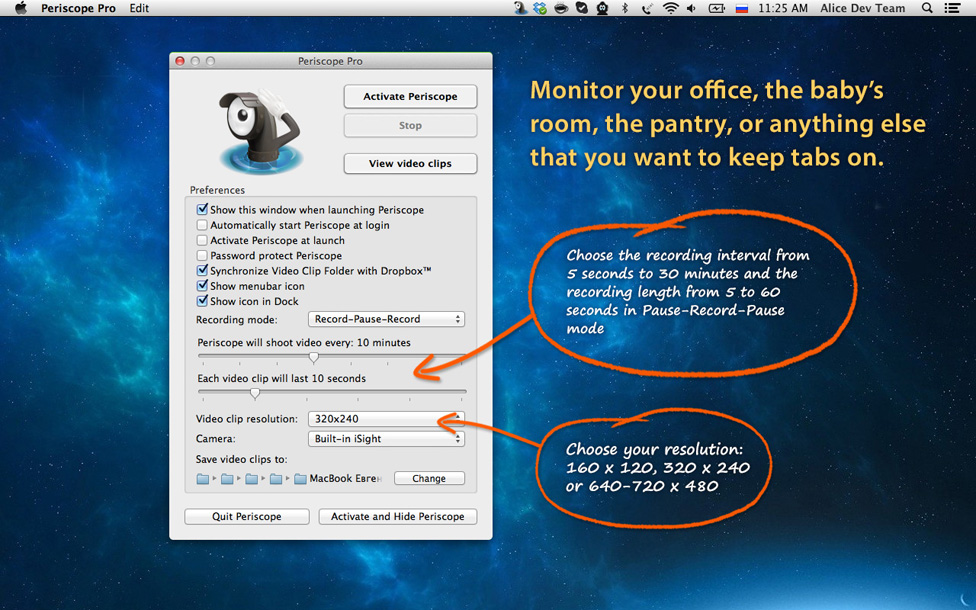Check Activate Periscope at launch
The image size is (976, 610).
click(x=202, y=240)
